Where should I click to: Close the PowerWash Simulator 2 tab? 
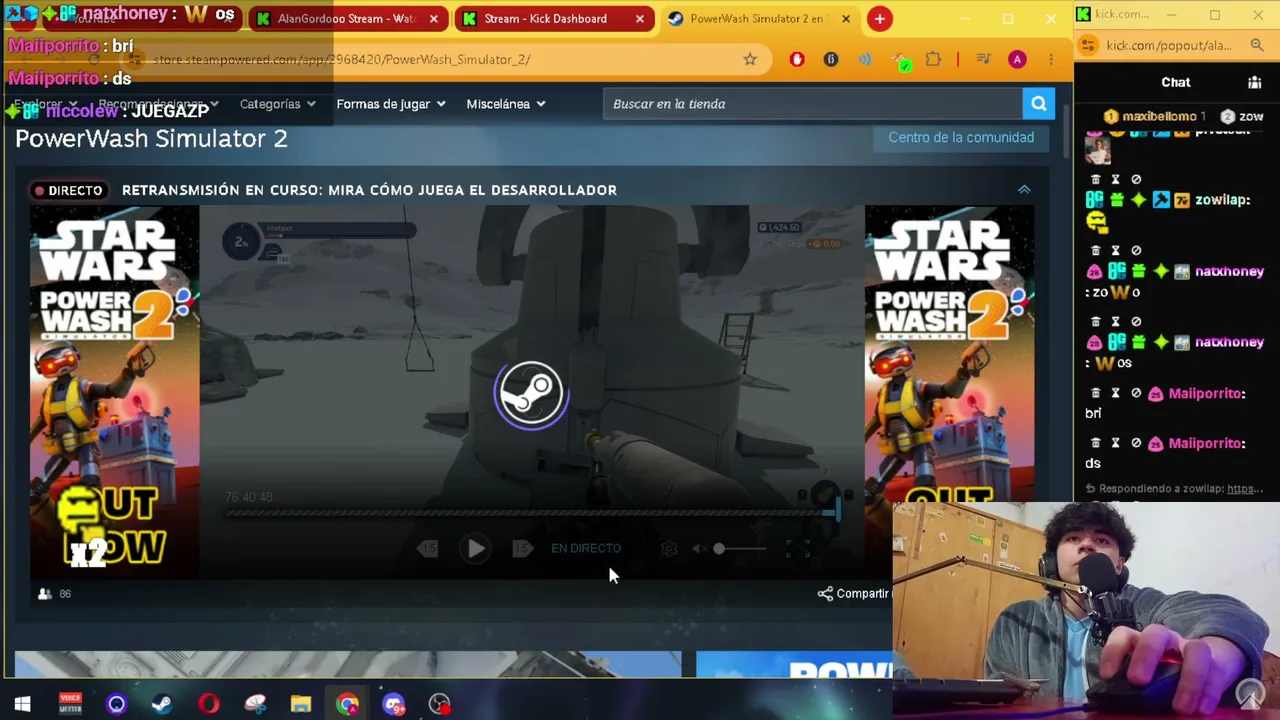(x=846, y=19)
